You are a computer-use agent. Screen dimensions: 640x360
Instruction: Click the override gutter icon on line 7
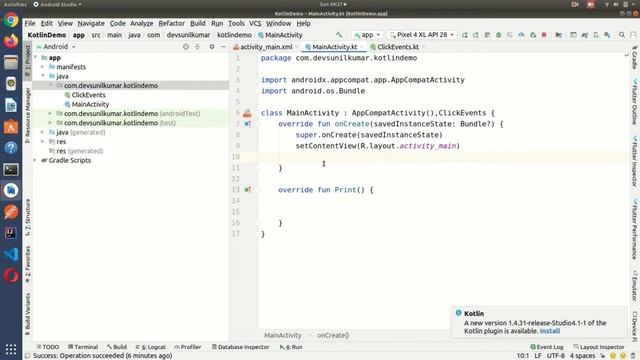click(x=247, y=124)
